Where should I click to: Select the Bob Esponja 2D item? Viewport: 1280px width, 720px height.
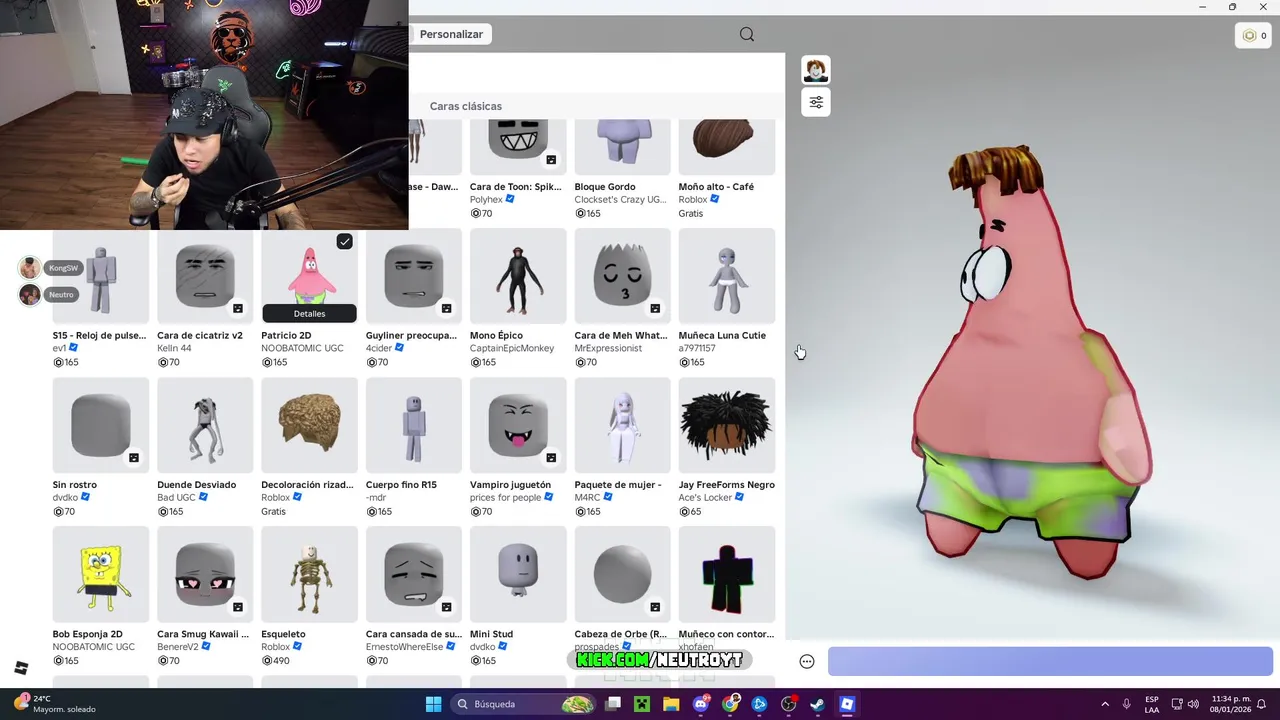[x=101, y=574]
